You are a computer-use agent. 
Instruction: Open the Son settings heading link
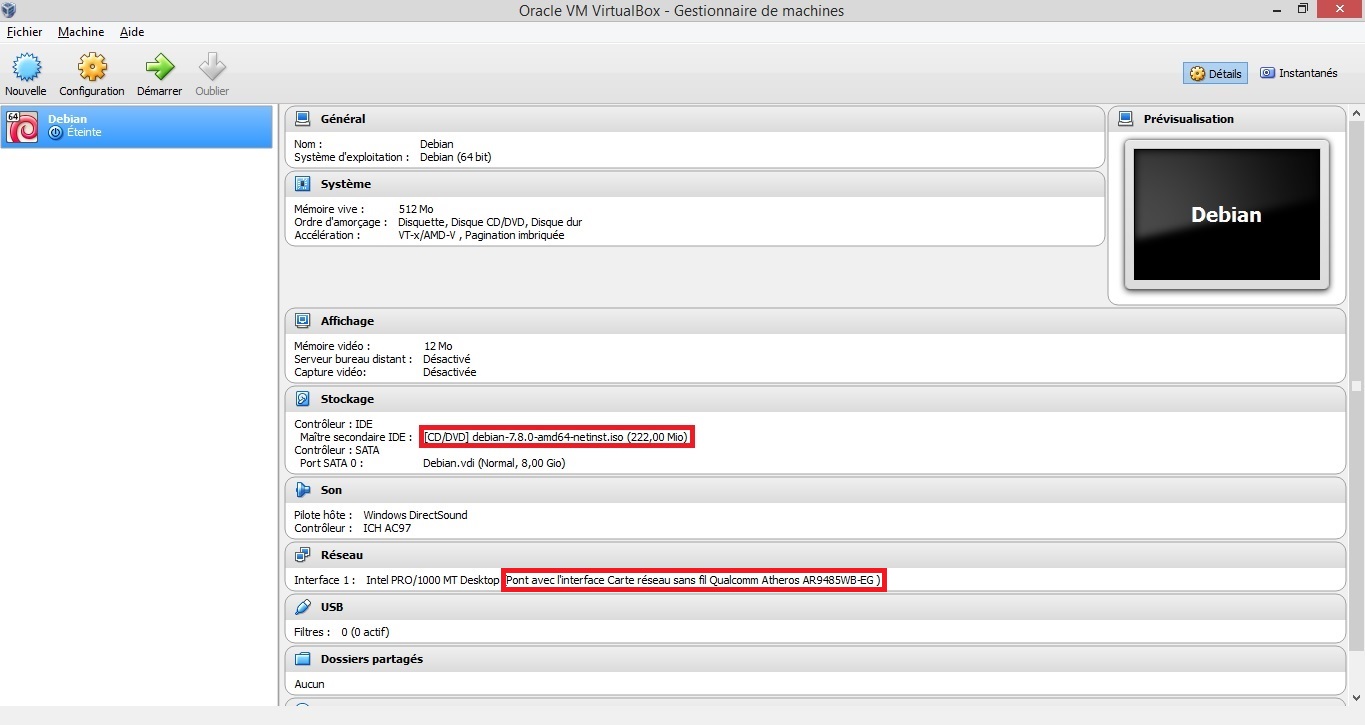tap(331, 490)
